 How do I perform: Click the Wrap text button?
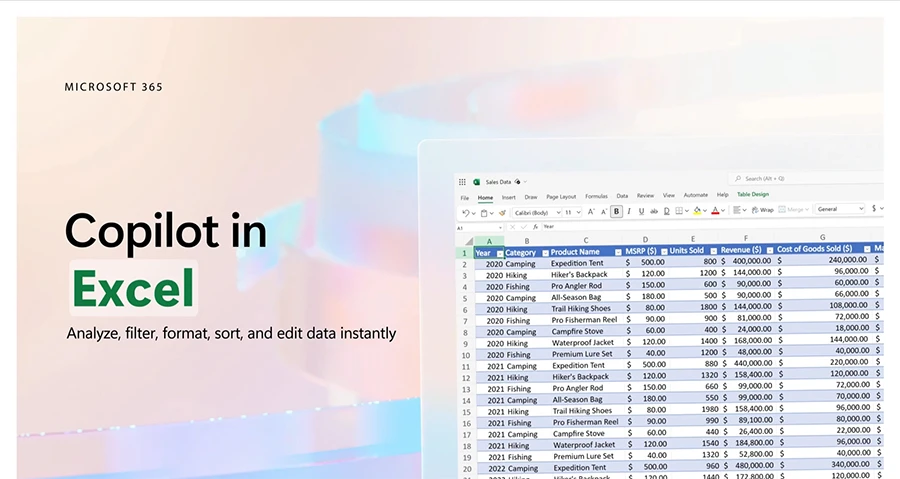(762, 210)
